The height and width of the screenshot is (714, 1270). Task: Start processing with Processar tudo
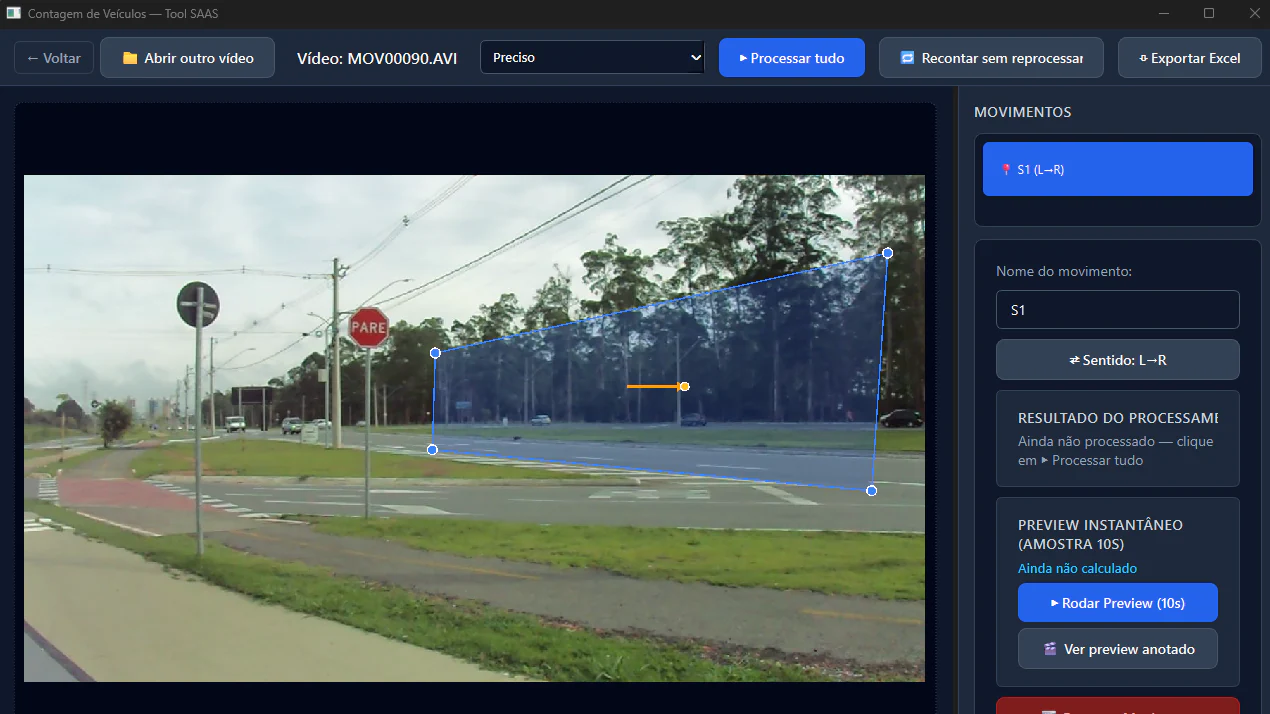click(791, 58)
